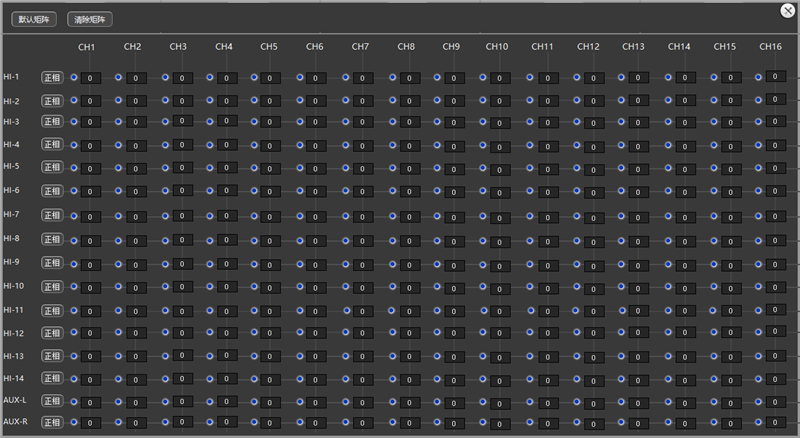Enable the HI-6 to CH13 routing dot
This screenshot has height=438, width=800.
tap(620, 190)
